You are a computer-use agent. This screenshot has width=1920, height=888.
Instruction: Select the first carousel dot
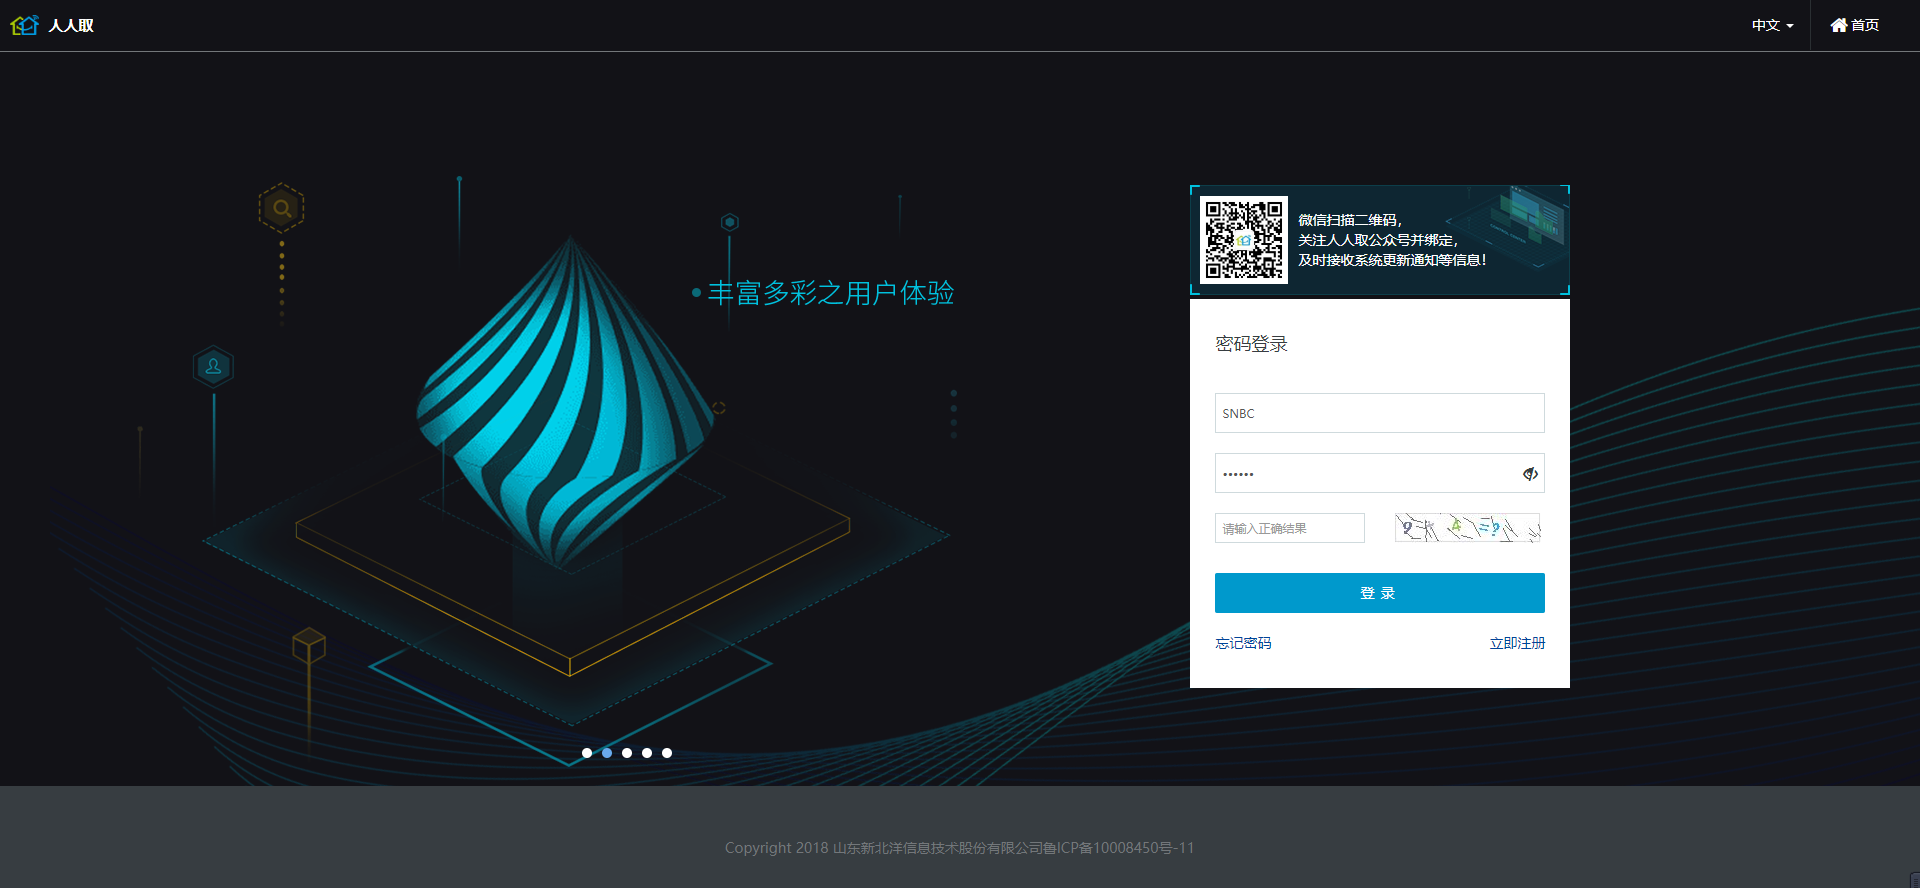pos(587,753)
